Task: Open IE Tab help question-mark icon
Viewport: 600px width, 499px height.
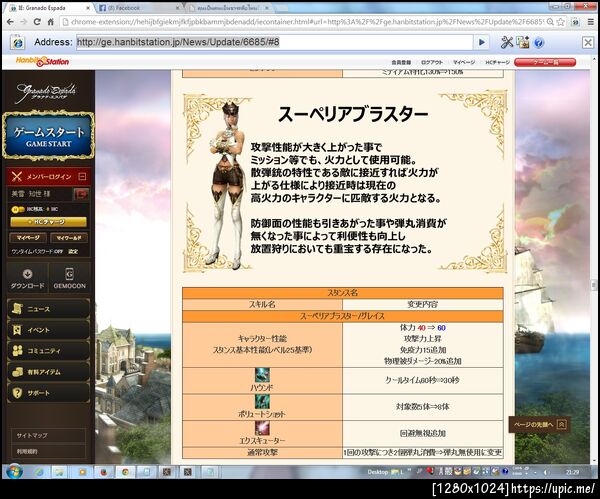Action: pyautogui.click(x=538, y=42)
